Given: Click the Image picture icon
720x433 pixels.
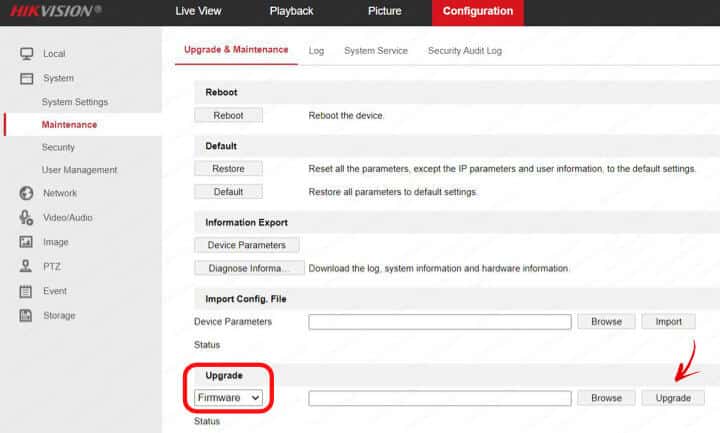Looking at the screenshot, I should (27, 242).
